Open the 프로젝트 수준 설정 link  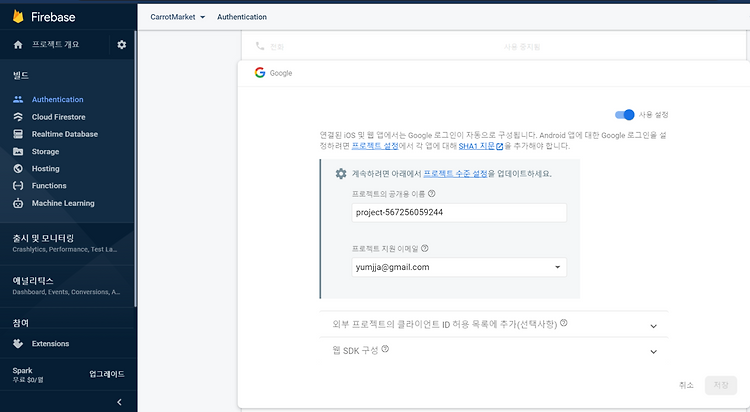(455, 174)
